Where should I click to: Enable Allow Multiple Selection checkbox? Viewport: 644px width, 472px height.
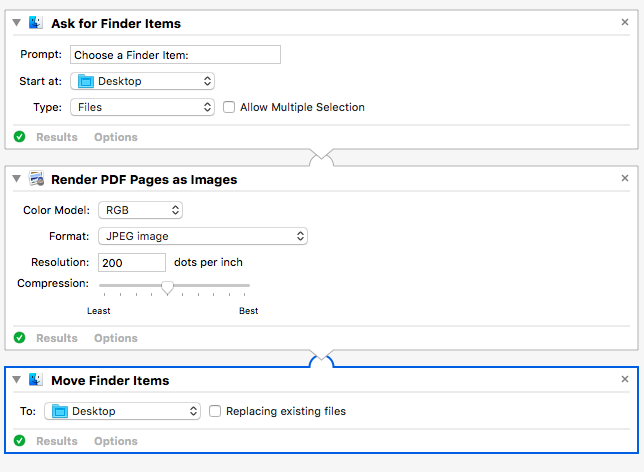(229, 107)
